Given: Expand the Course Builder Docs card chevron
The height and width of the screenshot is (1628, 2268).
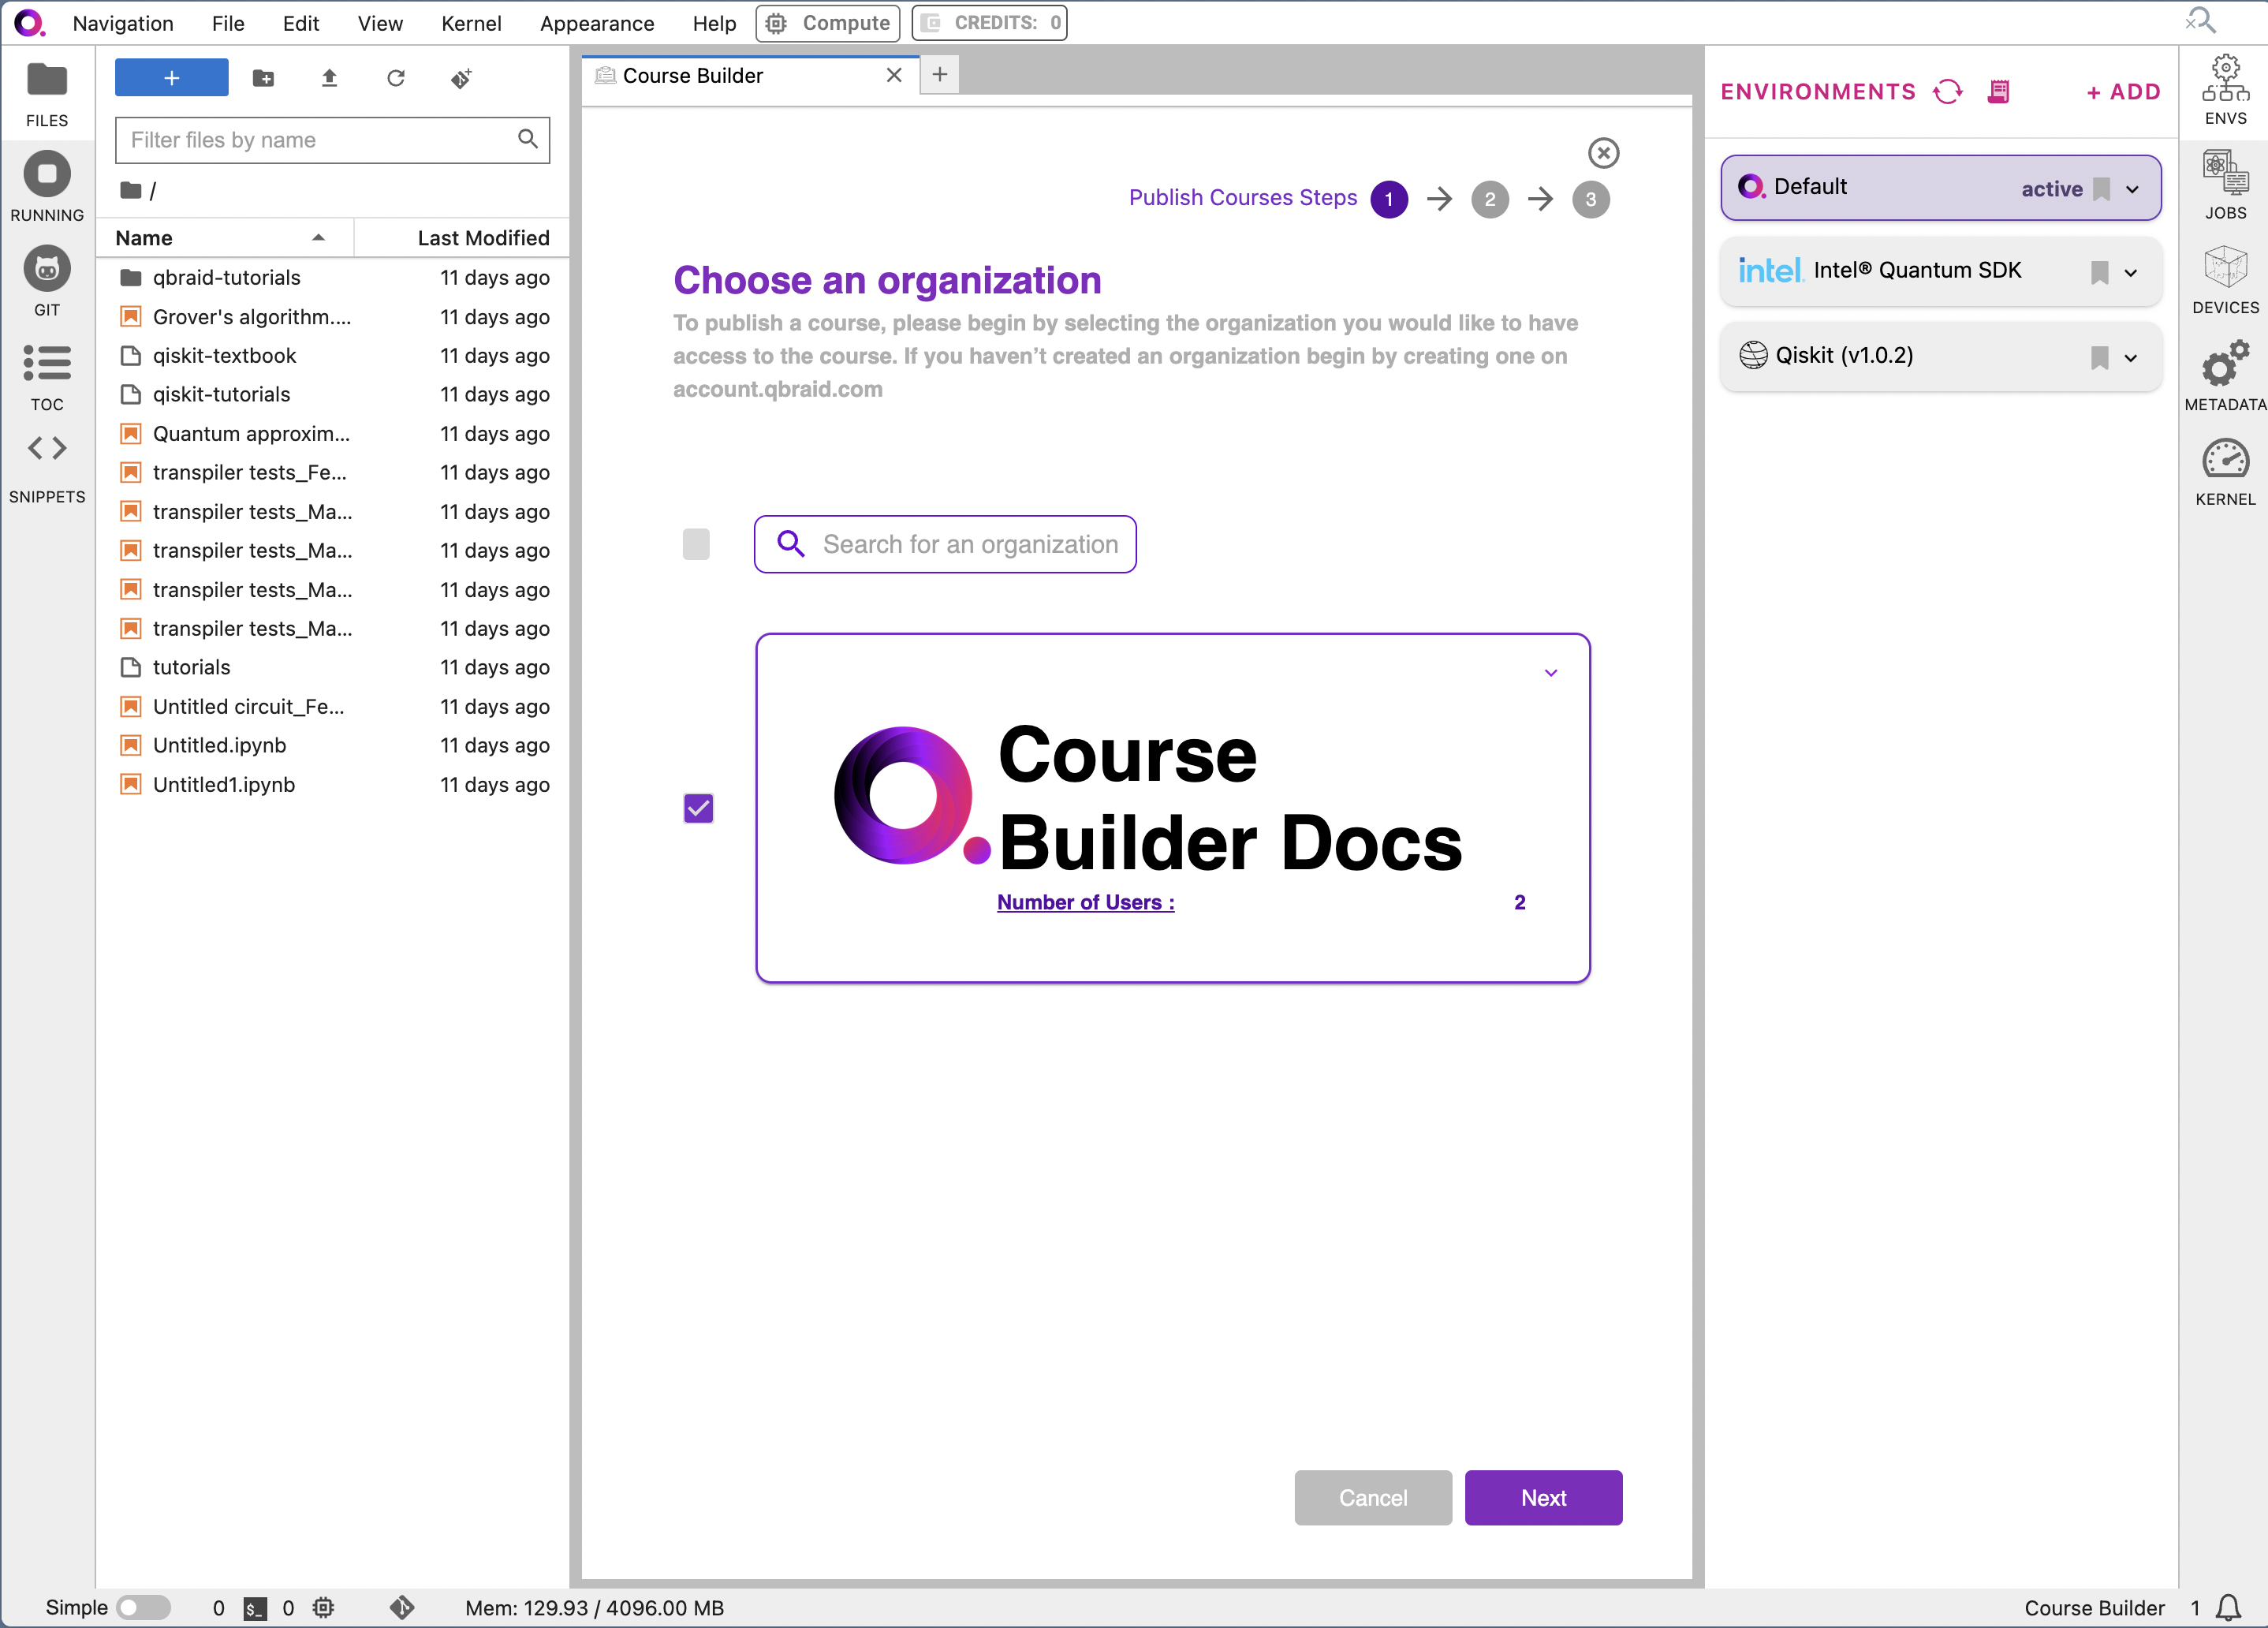Looking at the screenshot, I should tap(1550, 673).
